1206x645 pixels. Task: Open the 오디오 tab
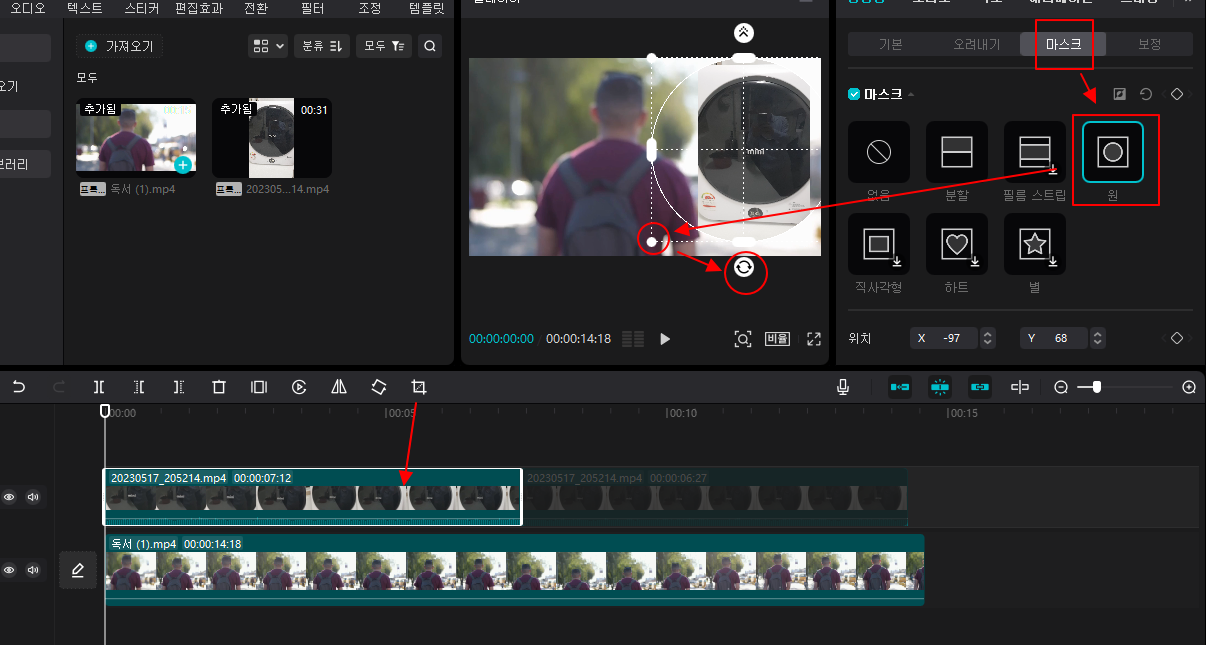coord(27,6)
